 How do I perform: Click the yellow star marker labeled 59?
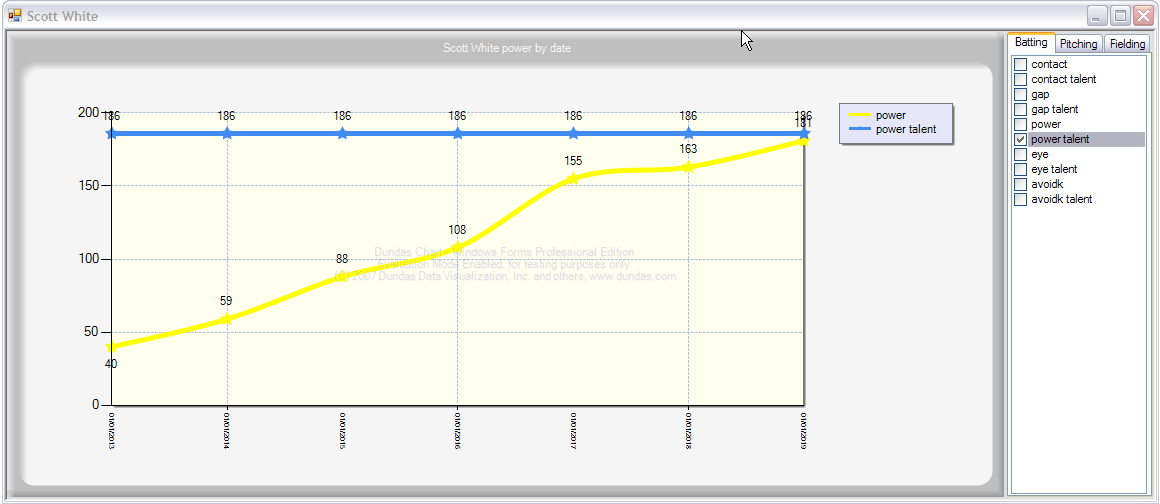(227, 318)
